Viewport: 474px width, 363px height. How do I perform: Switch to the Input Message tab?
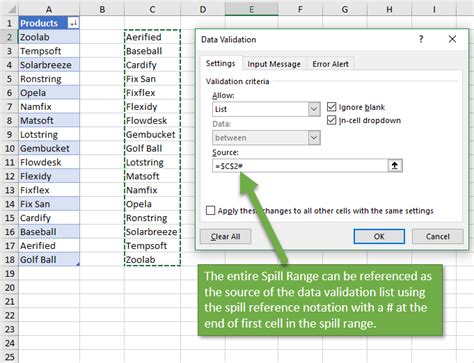(274, 64)
